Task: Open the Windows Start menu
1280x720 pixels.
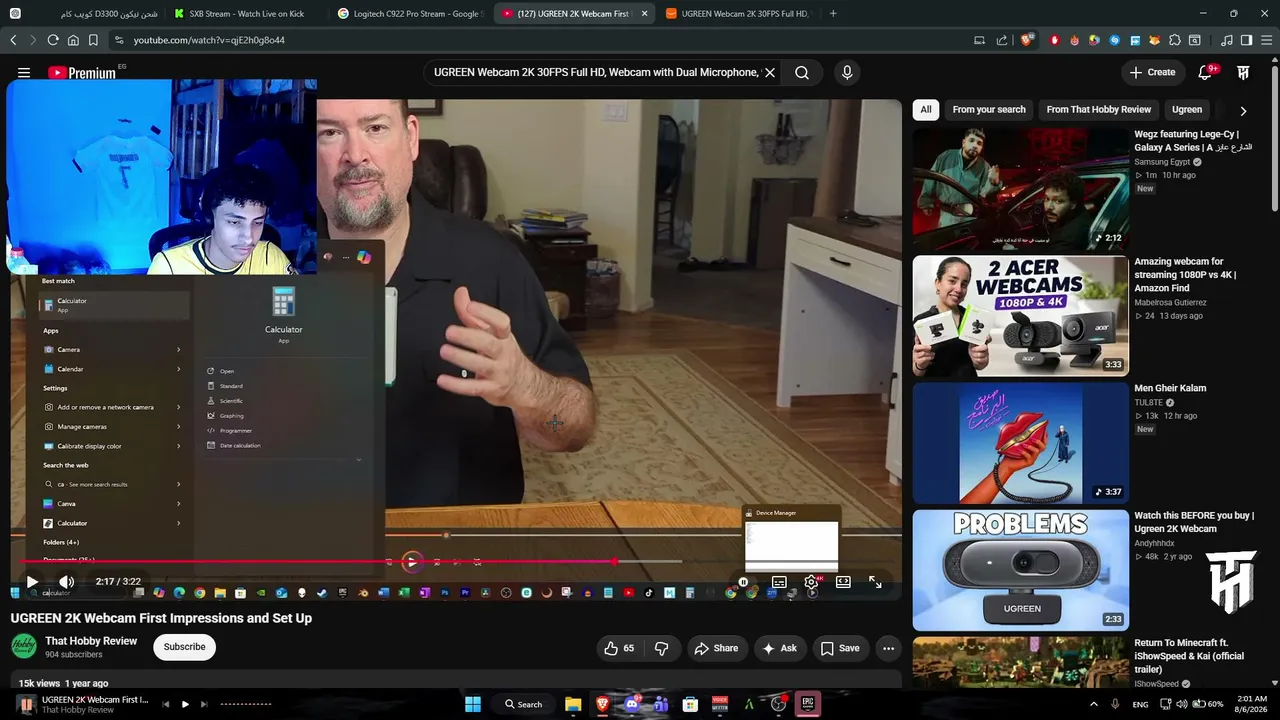Action: (473, 704)
